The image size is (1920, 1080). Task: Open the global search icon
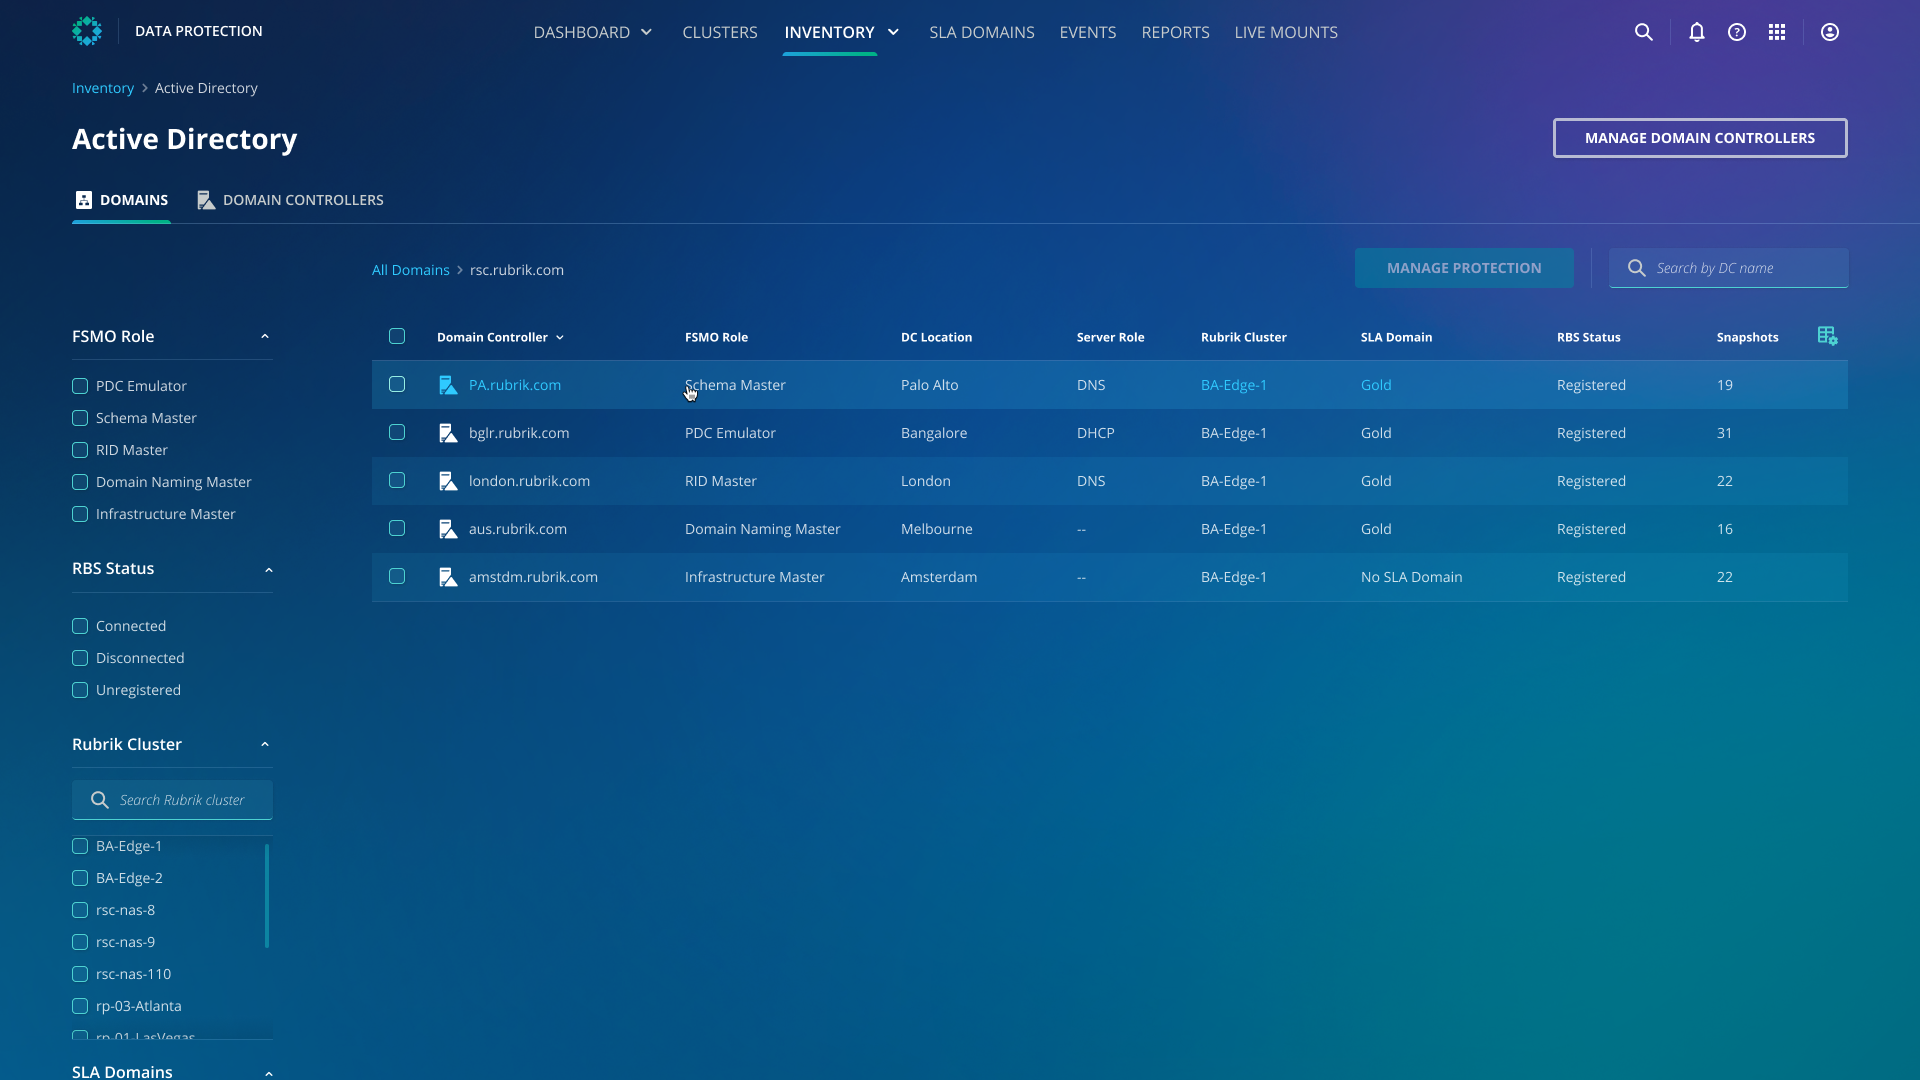pos(1643,32)
